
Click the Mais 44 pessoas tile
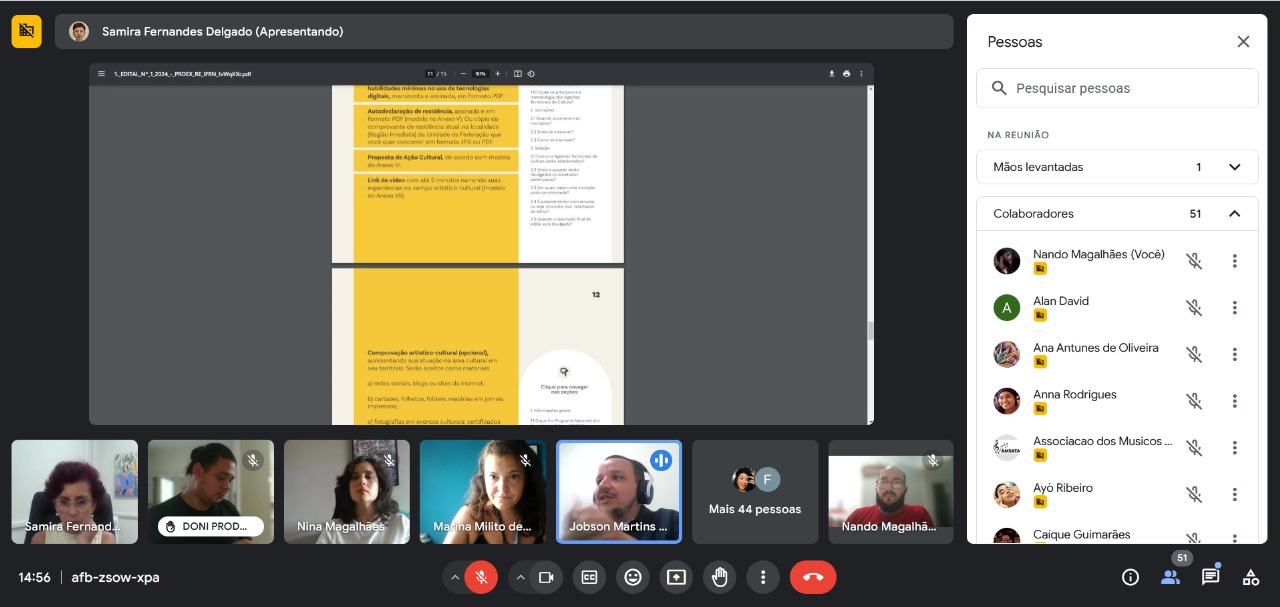pos(754,492)
